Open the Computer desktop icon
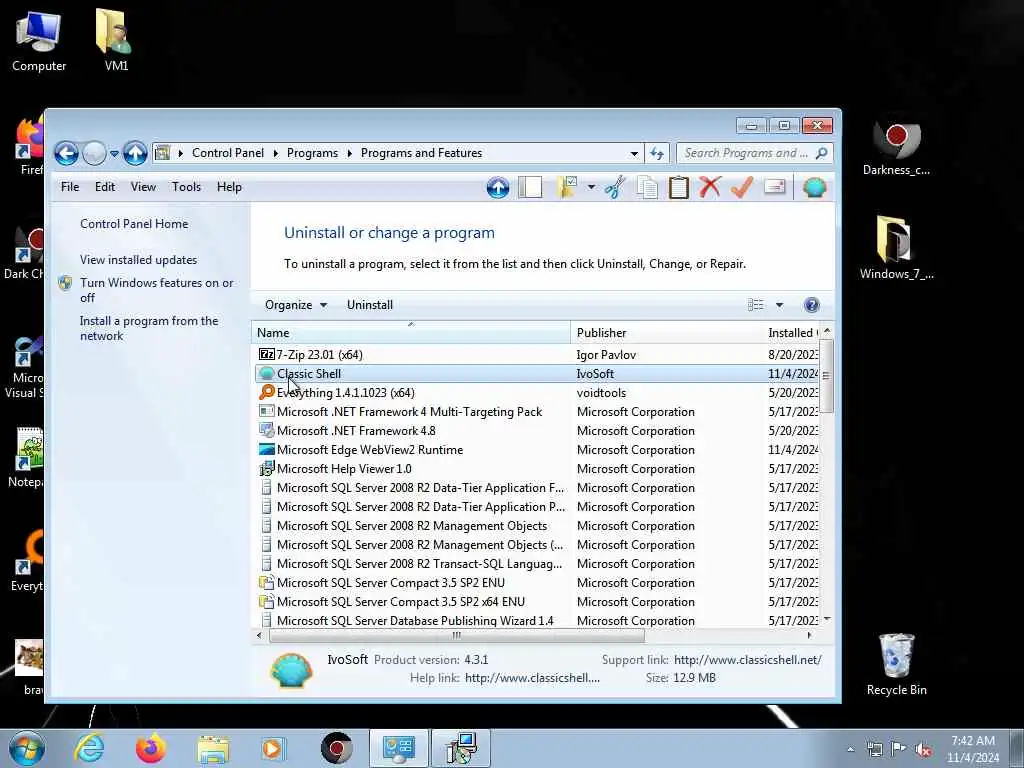The image size is (1024, 768). [39, 41]
